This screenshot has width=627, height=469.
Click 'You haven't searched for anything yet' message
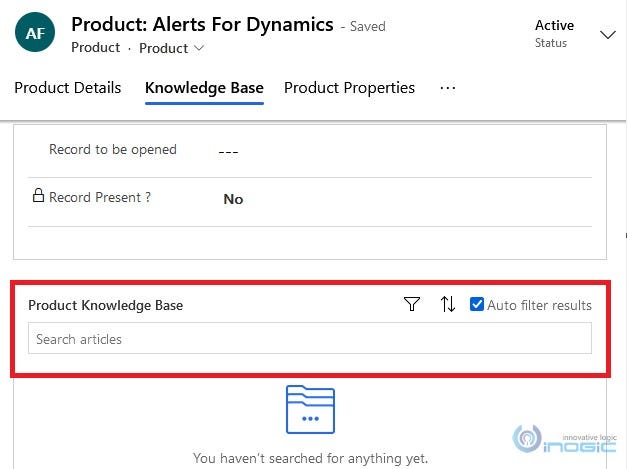(310, 458)
